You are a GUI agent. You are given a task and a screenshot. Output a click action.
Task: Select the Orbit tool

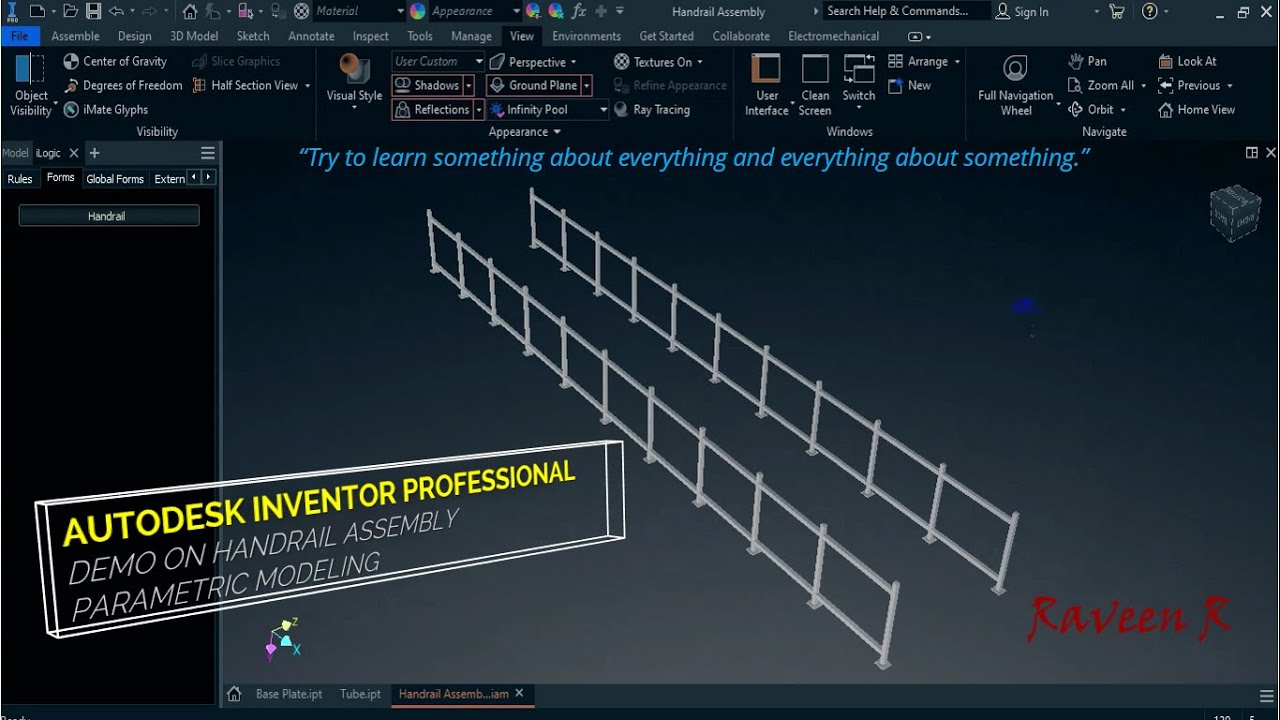pos(1091,109)
